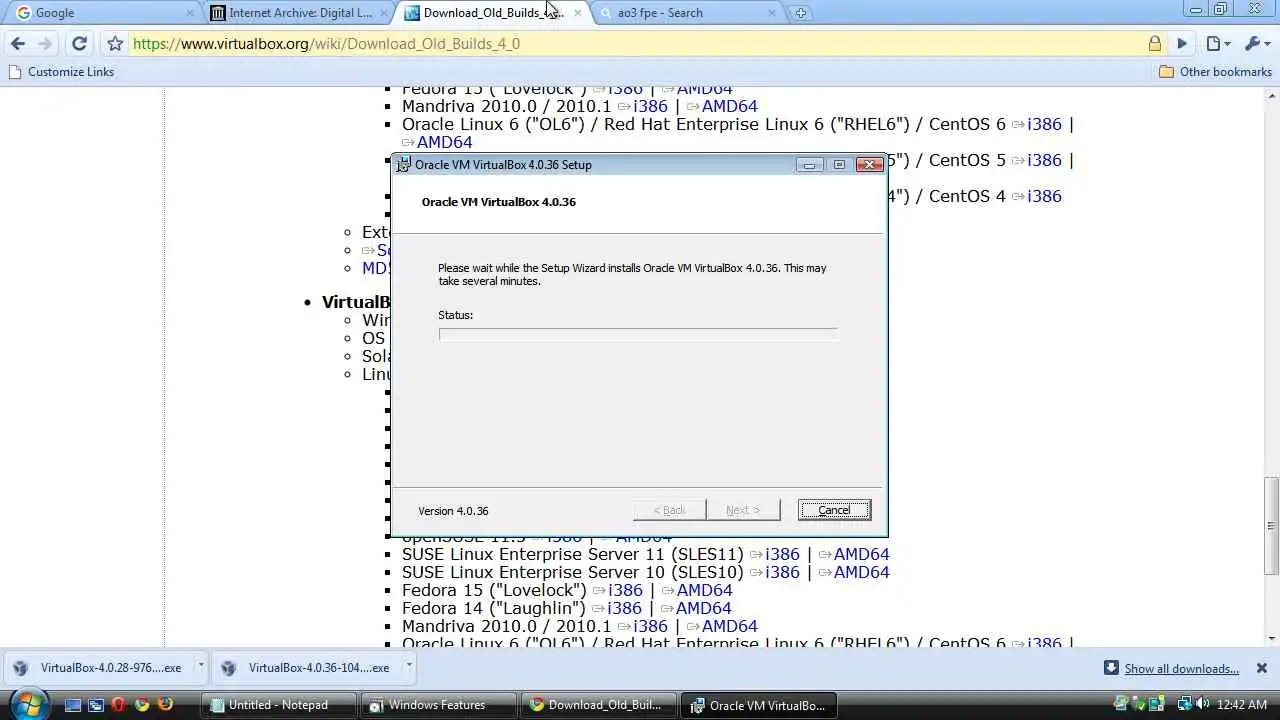Click Show all downloads link
Screen dimensions: 1280x720
(1181, 669)
